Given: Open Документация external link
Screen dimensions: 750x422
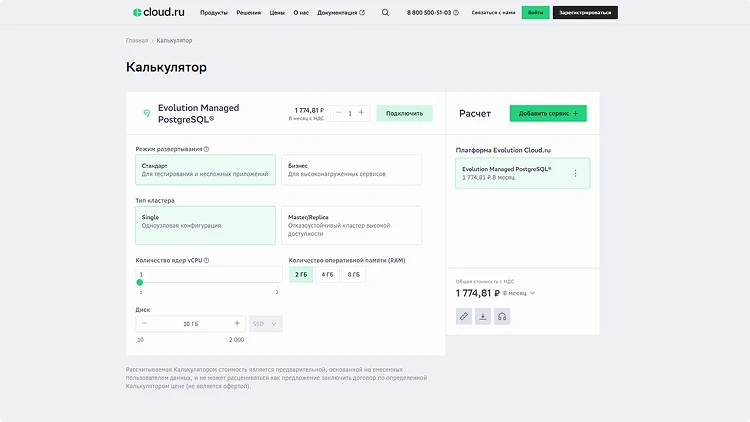Looking at the screenshot, I should 341,13.
